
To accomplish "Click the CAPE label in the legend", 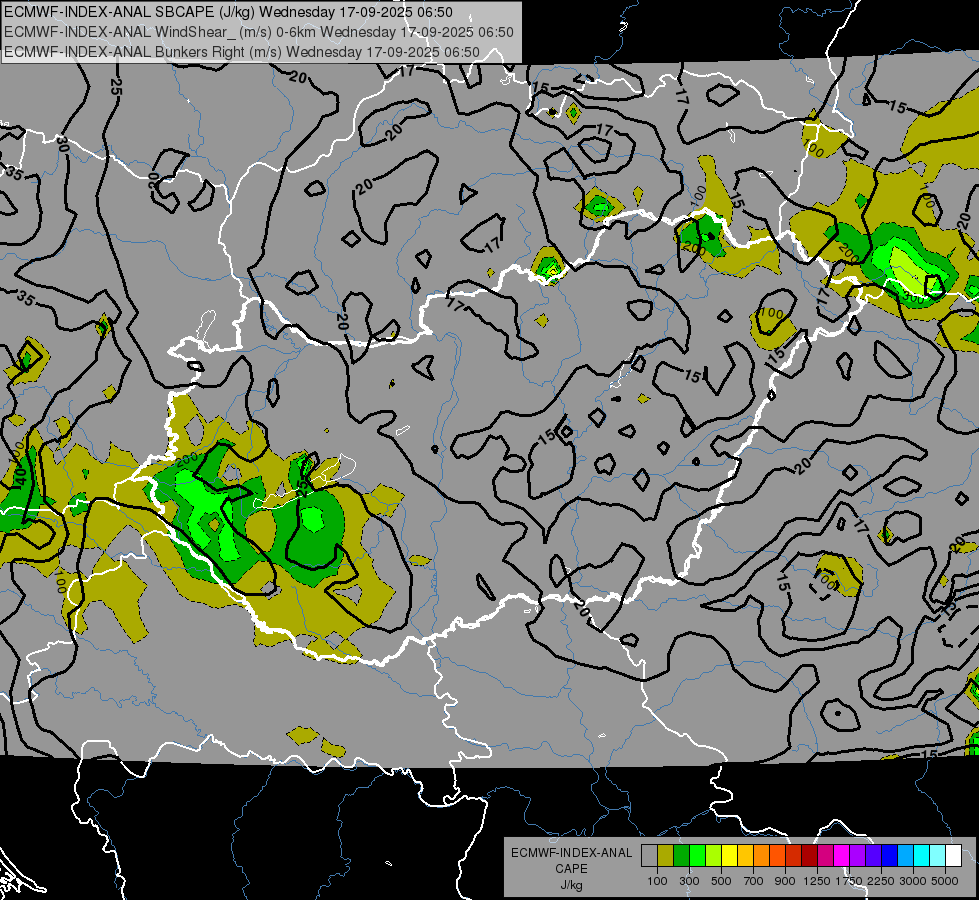I will click(x=571, y=868).
